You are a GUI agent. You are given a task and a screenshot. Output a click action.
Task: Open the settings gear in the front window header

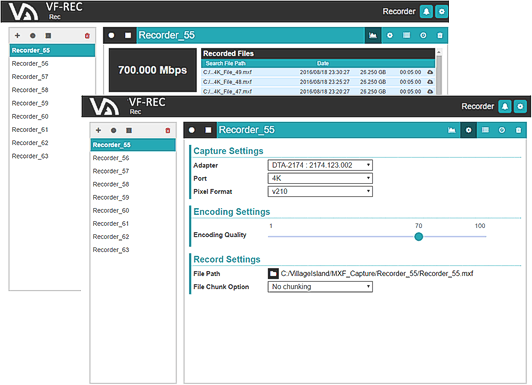point(520,107)
